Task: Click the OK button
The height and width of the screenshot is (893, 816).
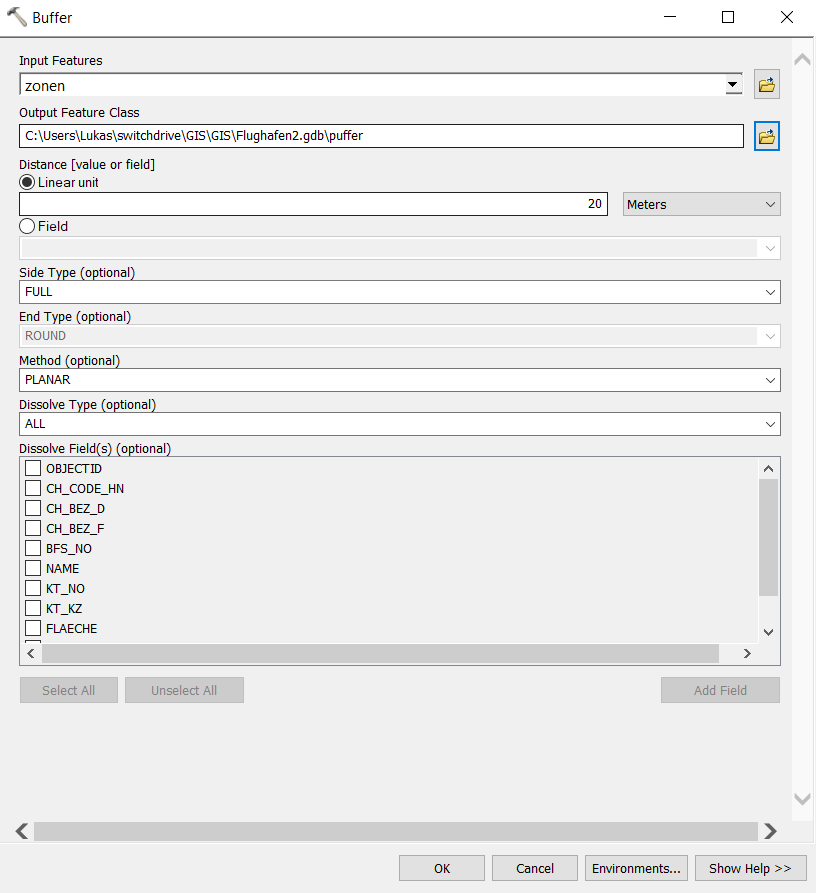Action: tap(441, 868)
